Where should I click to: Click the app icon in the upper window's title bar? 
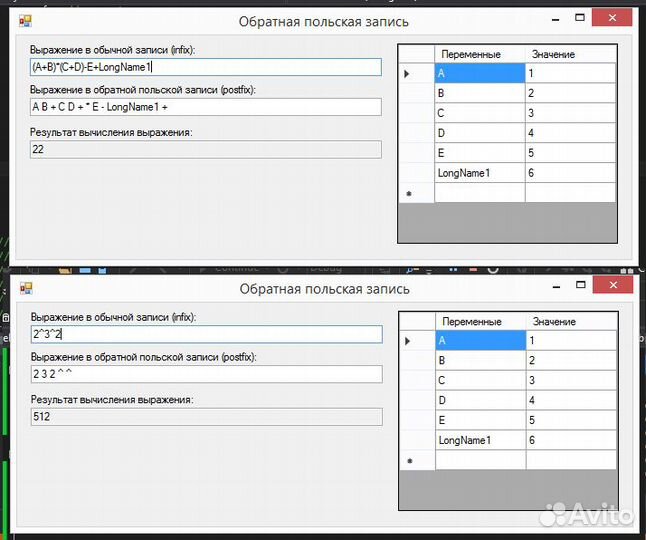26,21
